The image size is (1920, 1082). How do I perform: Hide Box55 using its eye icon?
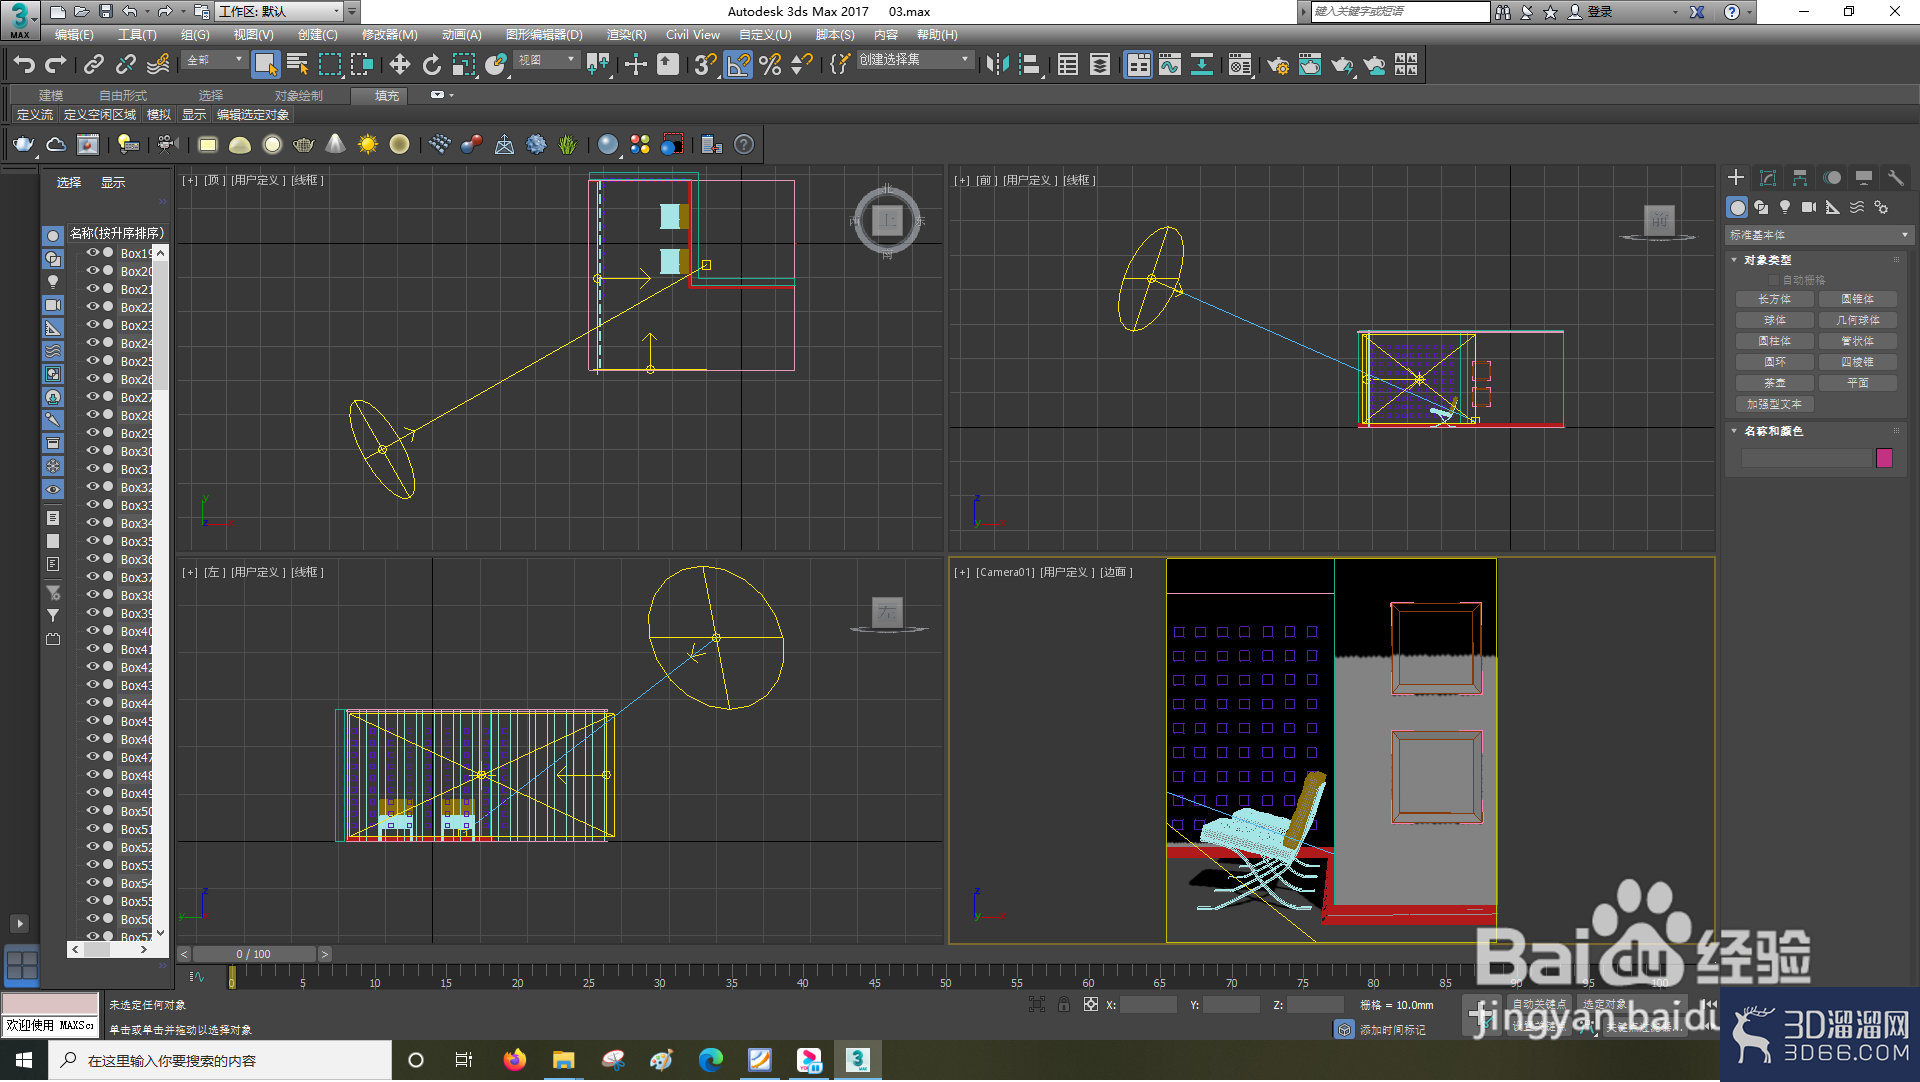click(93, 901)
